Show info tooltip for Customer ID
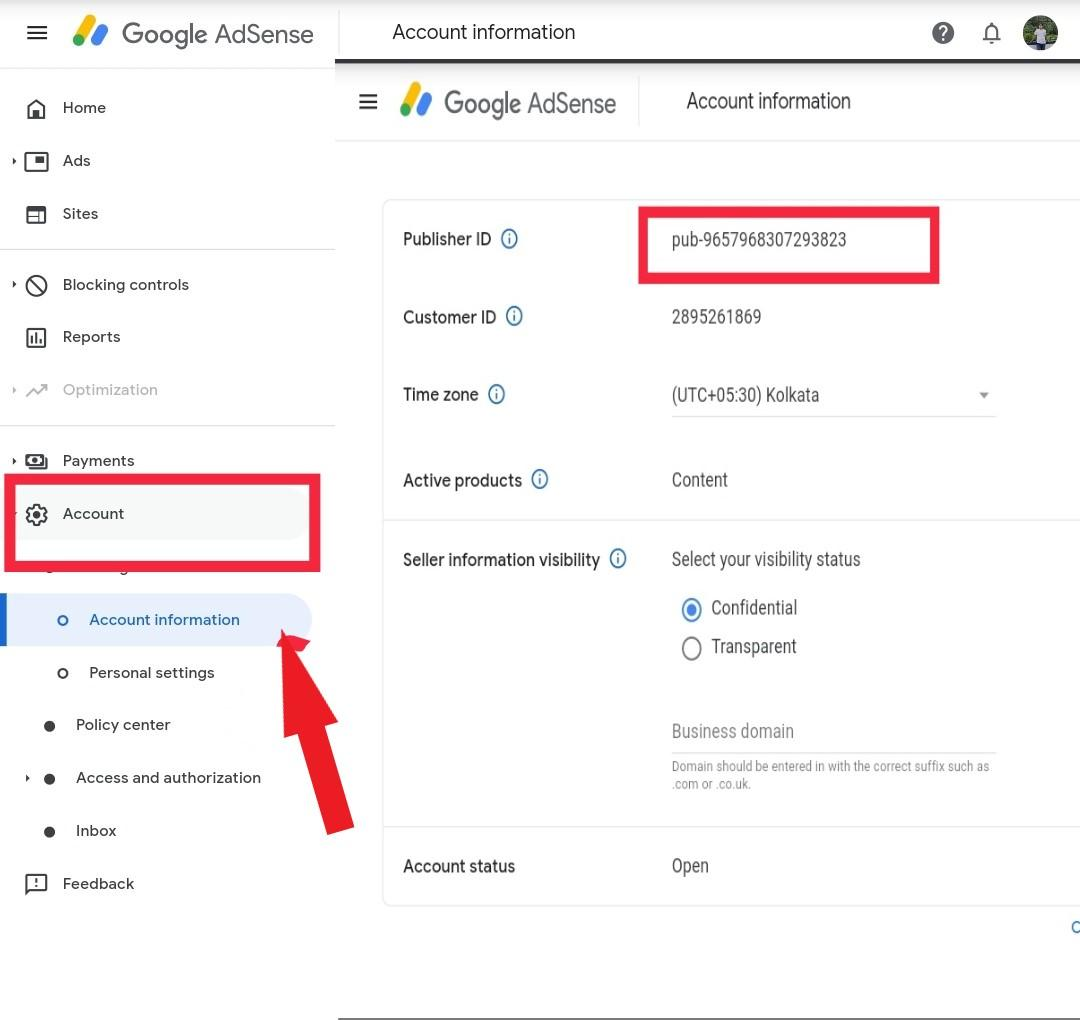Image resolution: width=1080 pixels, height=1020 pixels. 514,316
